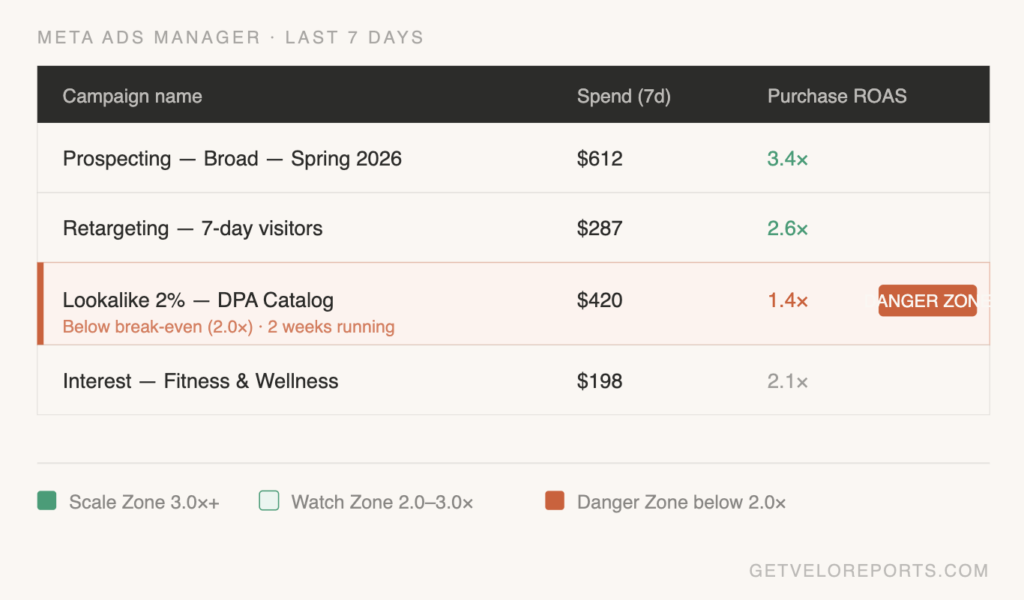Viewport: 1024px width, 600px height.
Task: Click the $287 spend value
Action: [599, 228]
